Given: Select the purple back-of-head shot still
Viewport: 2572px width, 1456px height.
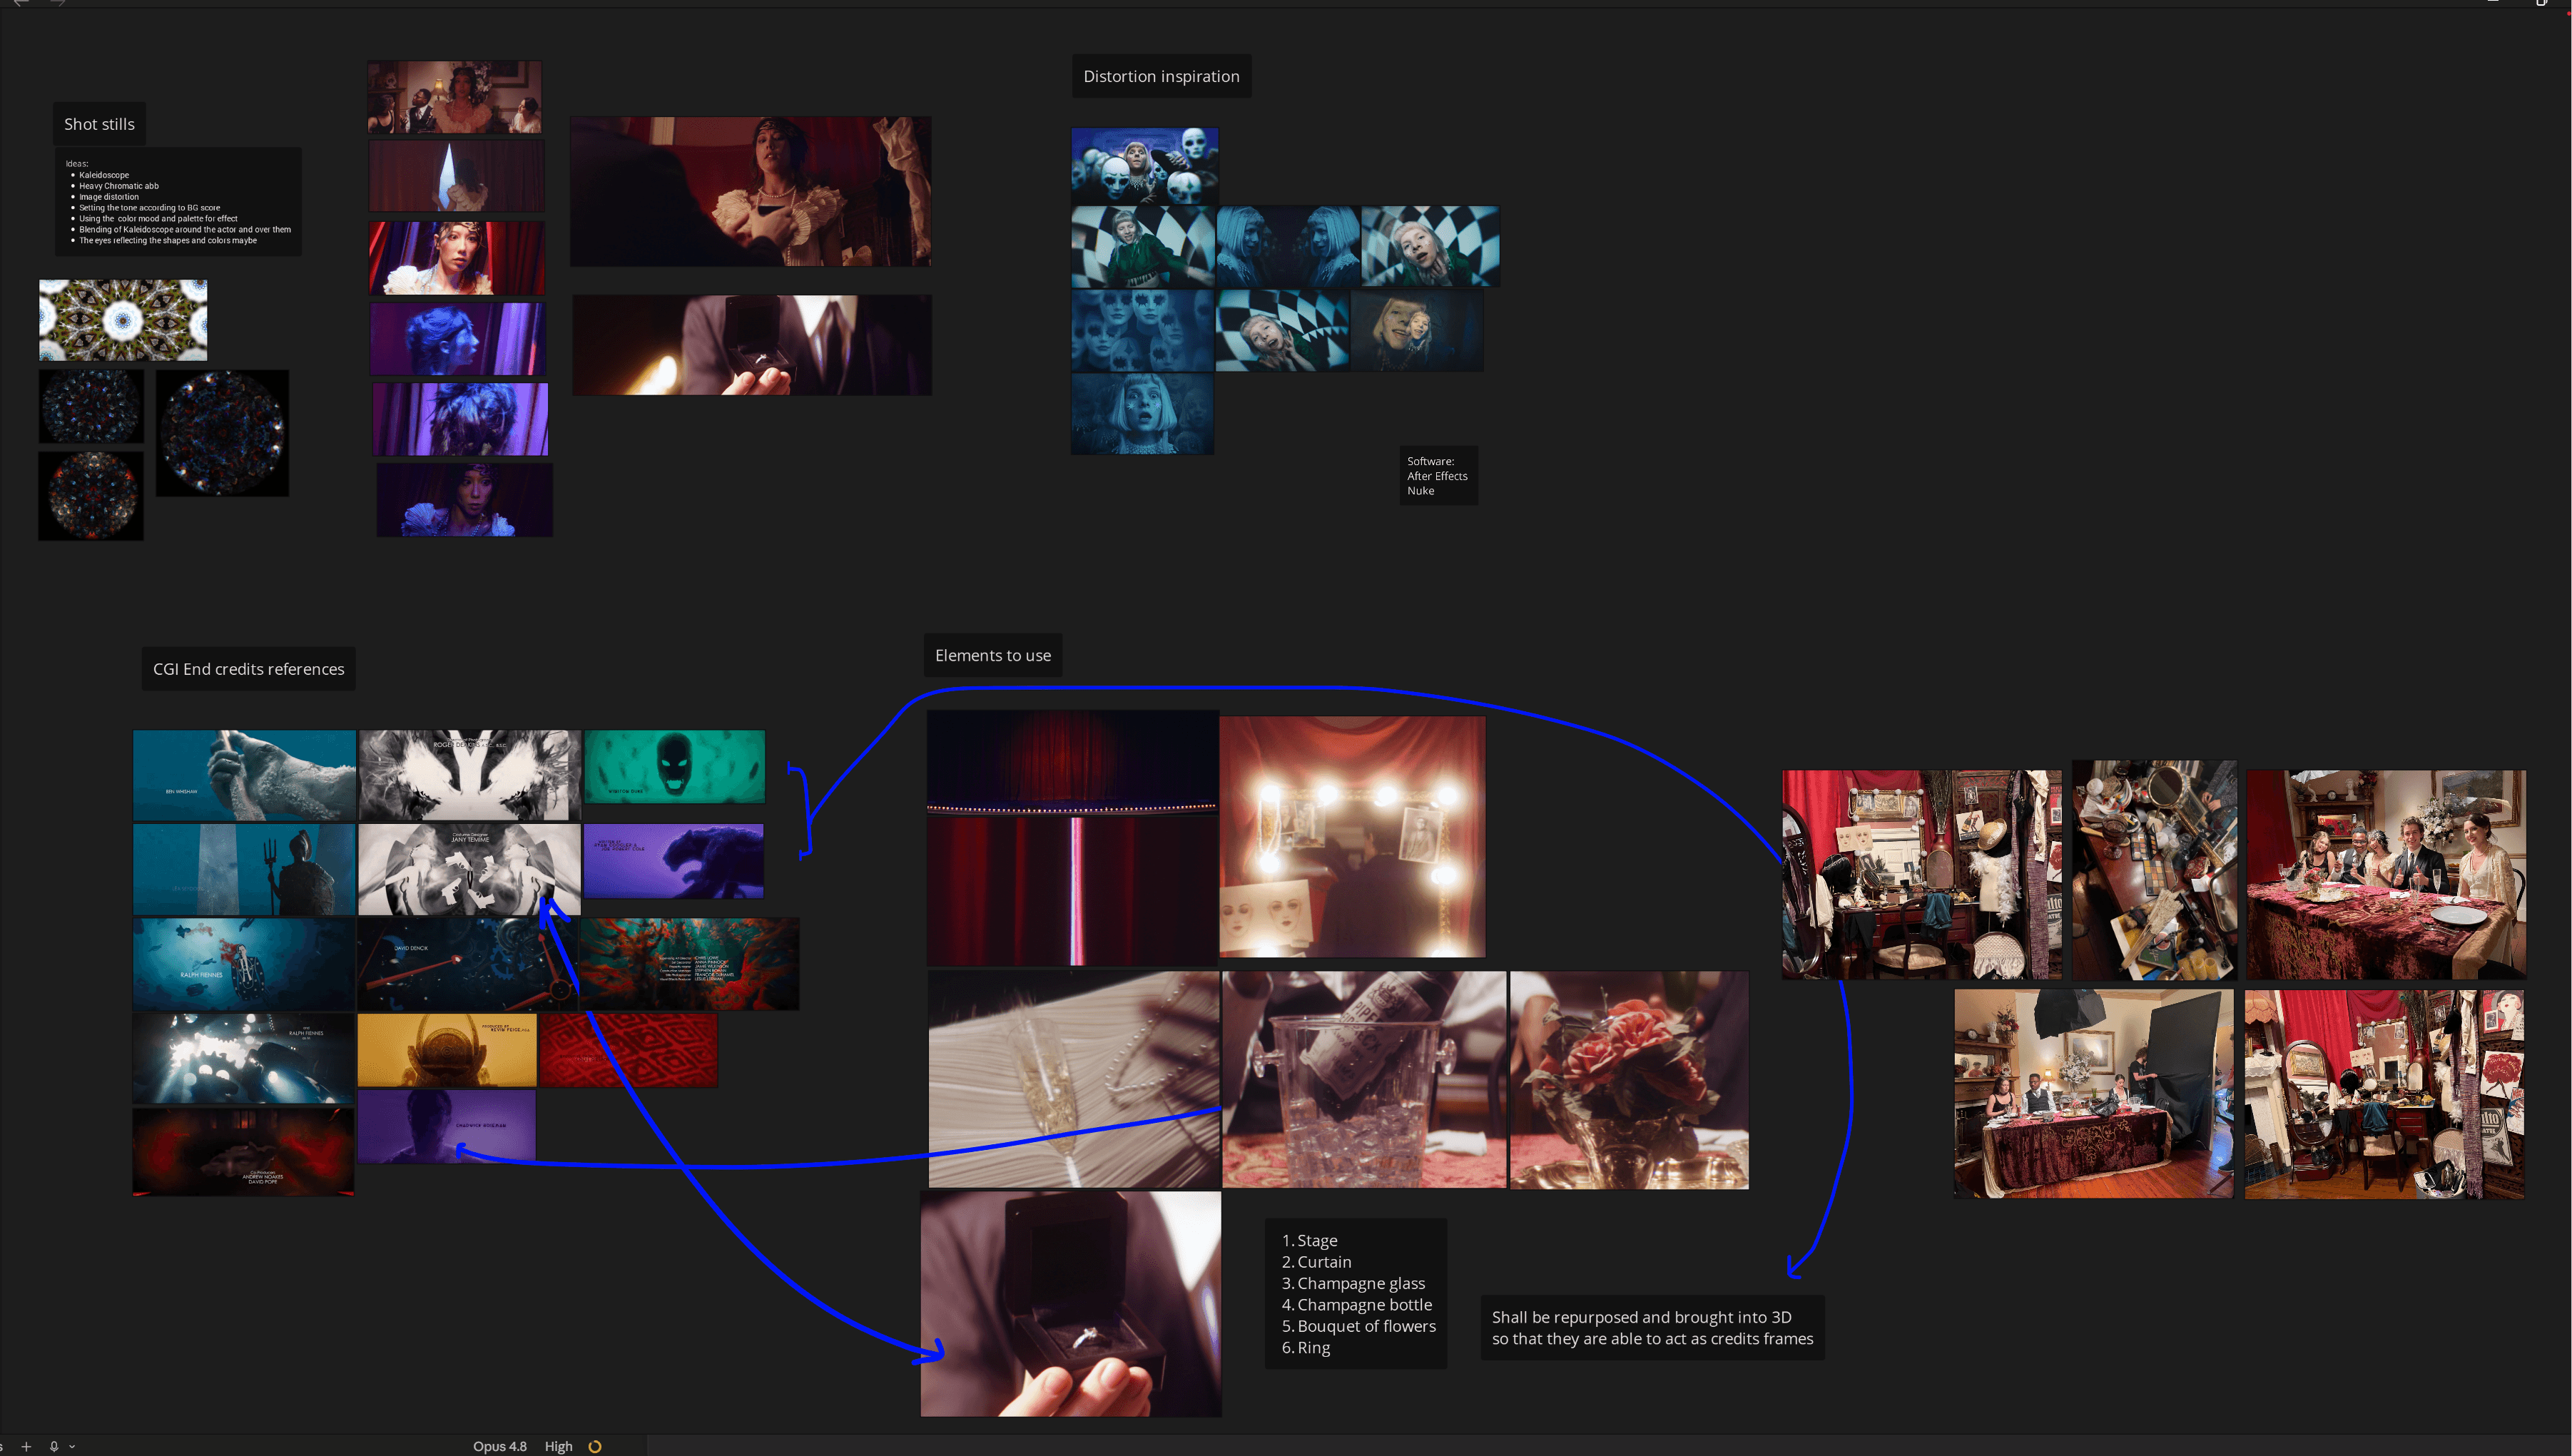Looking at the screenshot, I should point(460,419).
